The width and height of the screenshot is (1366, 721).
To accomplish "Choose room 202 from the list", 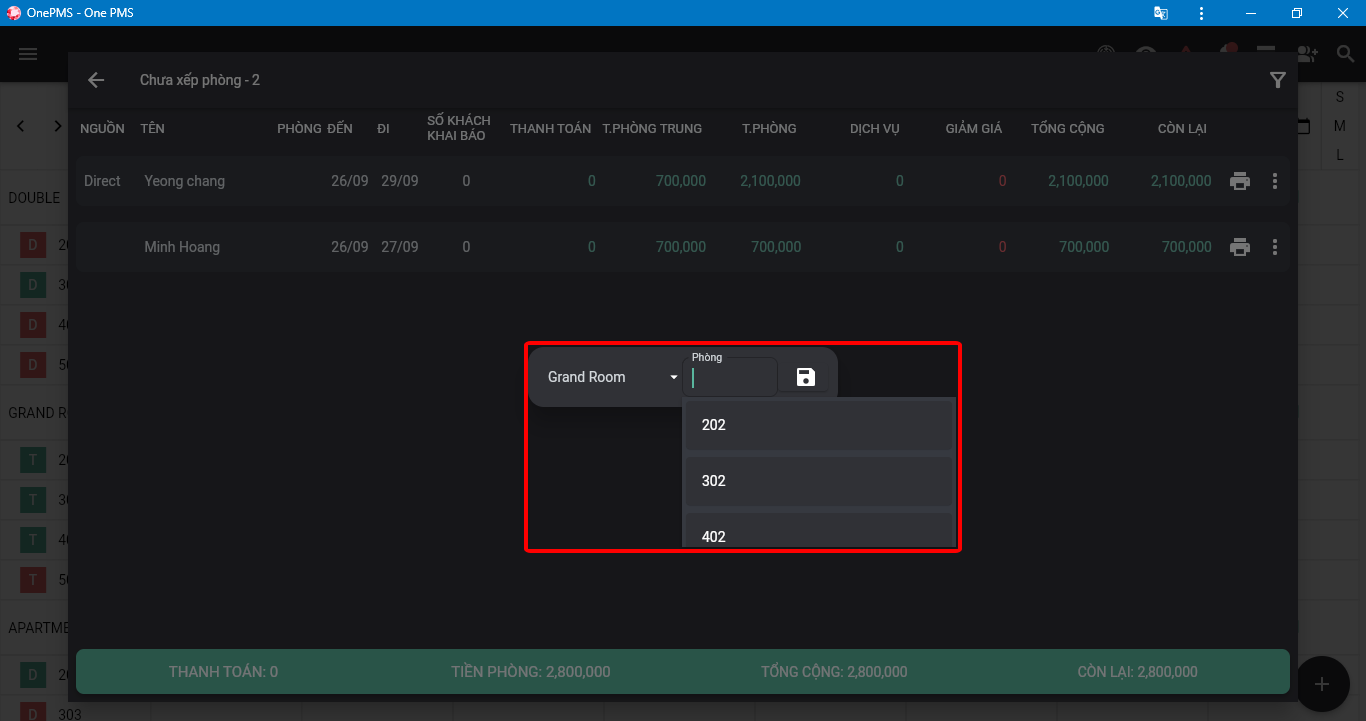I will (x=819, y=425).
